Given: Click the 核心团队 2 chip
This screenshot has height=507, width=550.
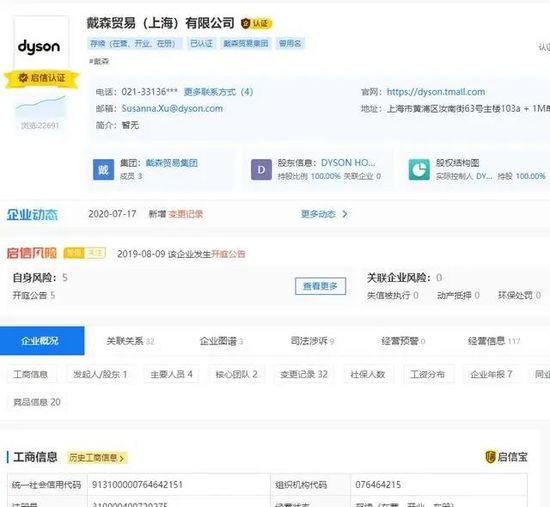Looking at the screenshot, I should (x=236, y=374).
